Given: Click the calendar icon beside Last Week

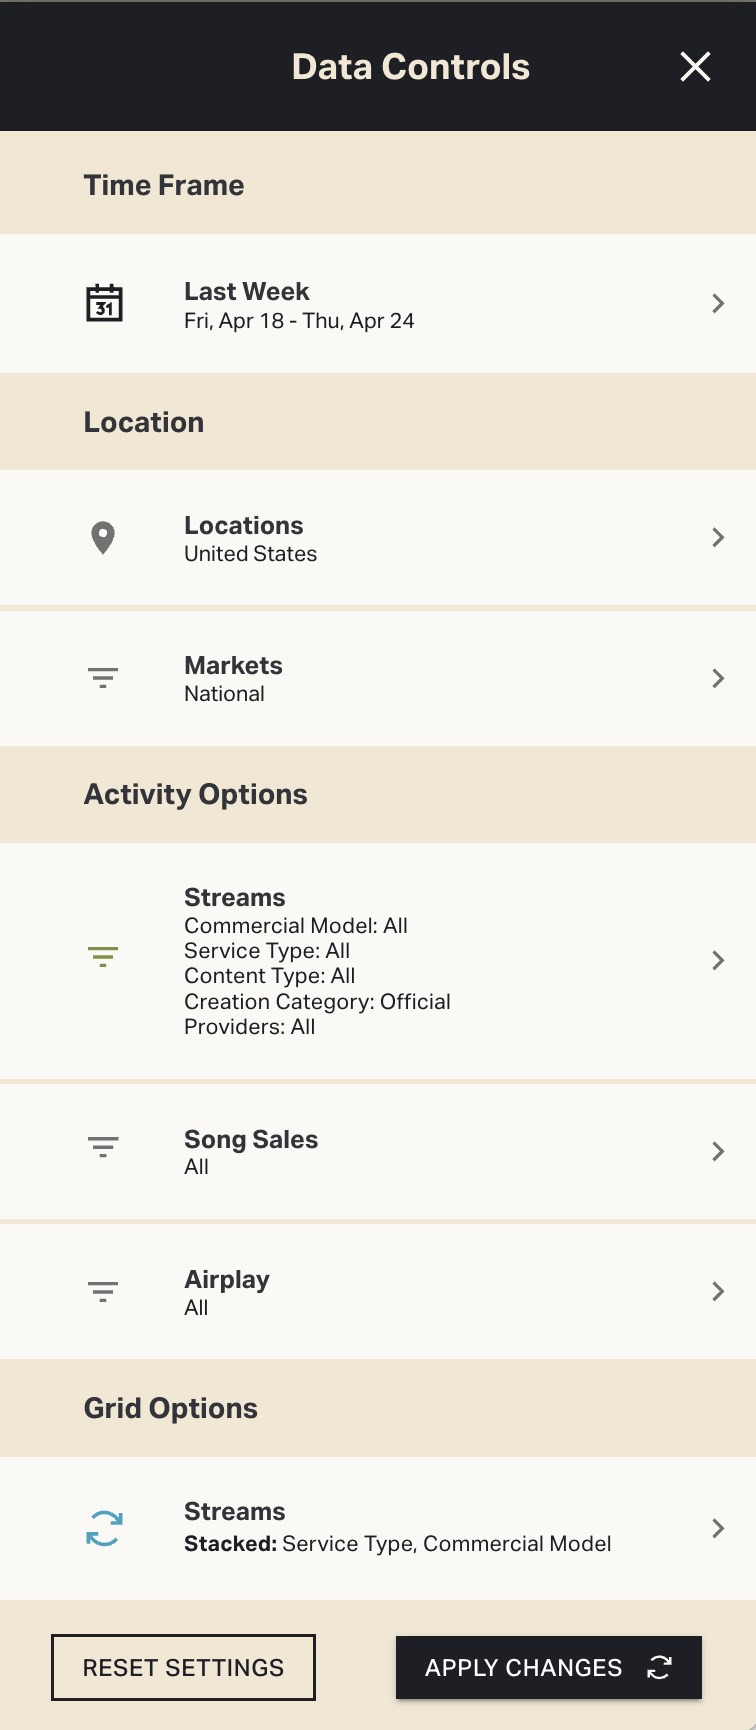Looking at the screenshot, I should pyautogui.click(x=104, y=303).
